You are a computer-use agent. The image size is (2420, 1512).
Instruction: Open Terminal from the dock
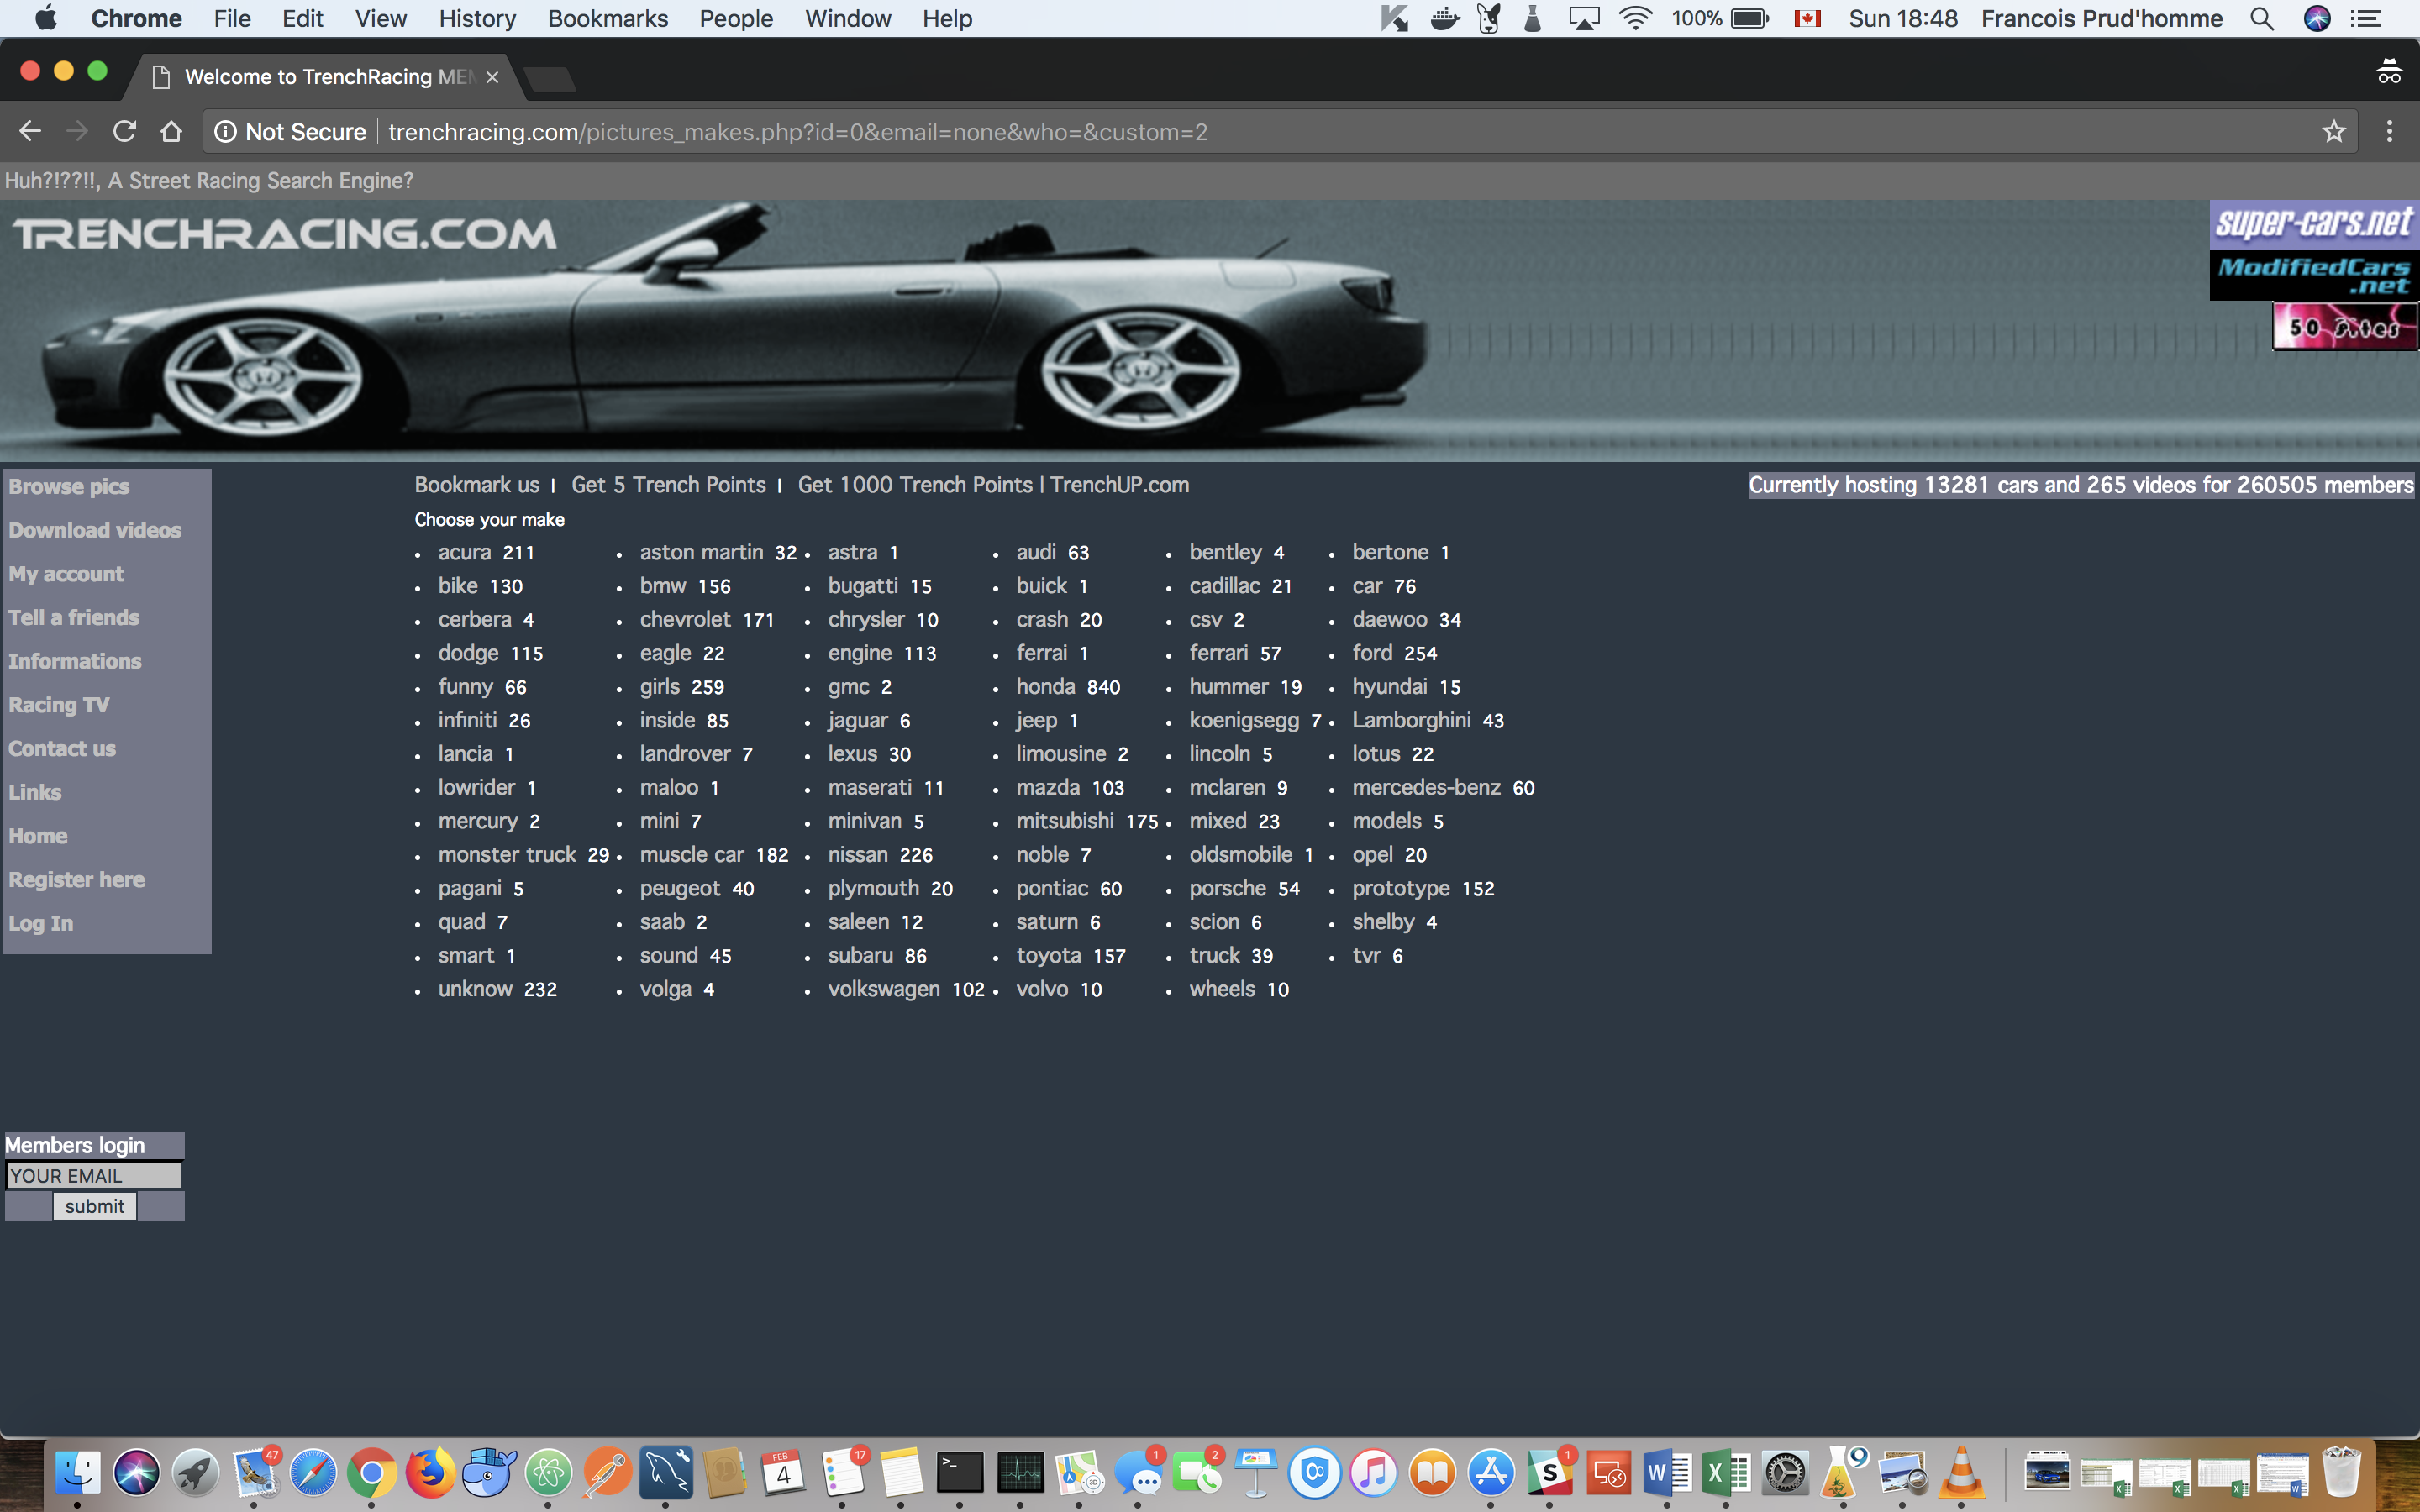point(960,1472)
